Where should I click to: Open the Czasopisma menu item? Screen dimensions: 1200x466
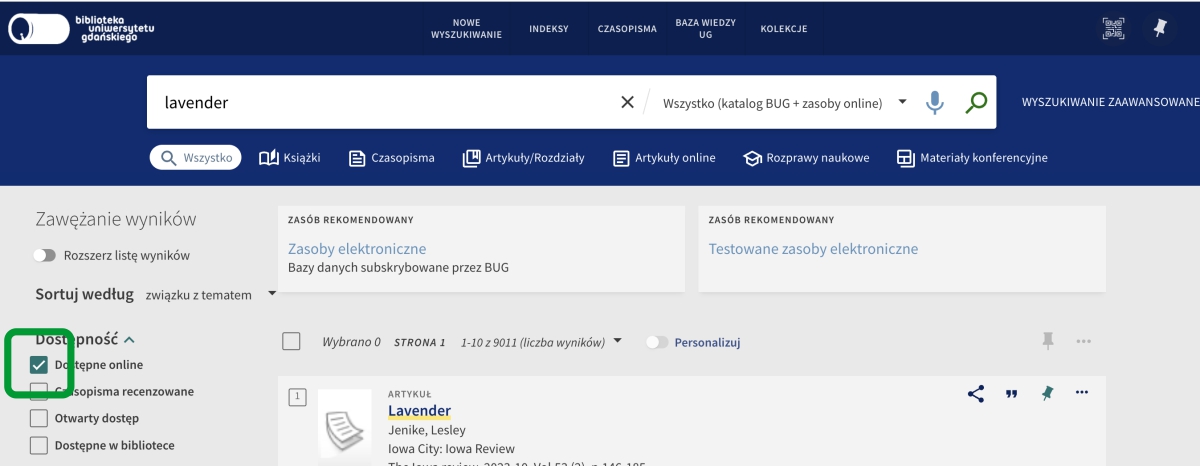click(627, 29)
